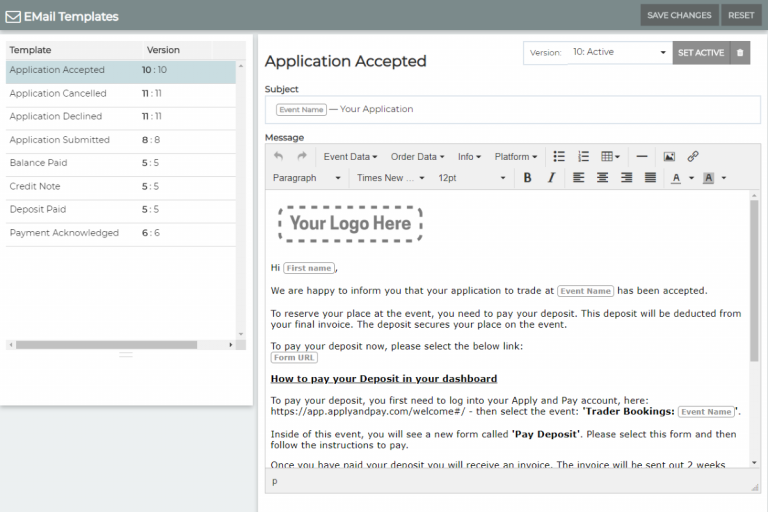This screenshot has height=512, width=768.
Task: Click the insert image icon
Action: point(669,157)
